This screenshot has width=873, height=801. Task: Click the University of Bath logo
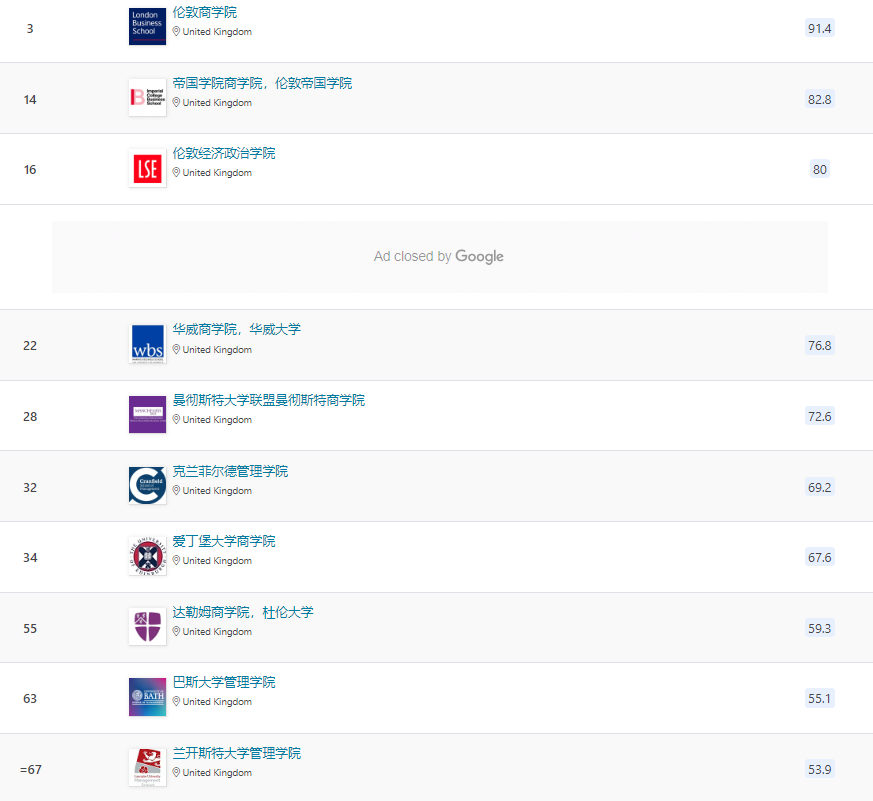pyautogui.click(x=147, y=696)
